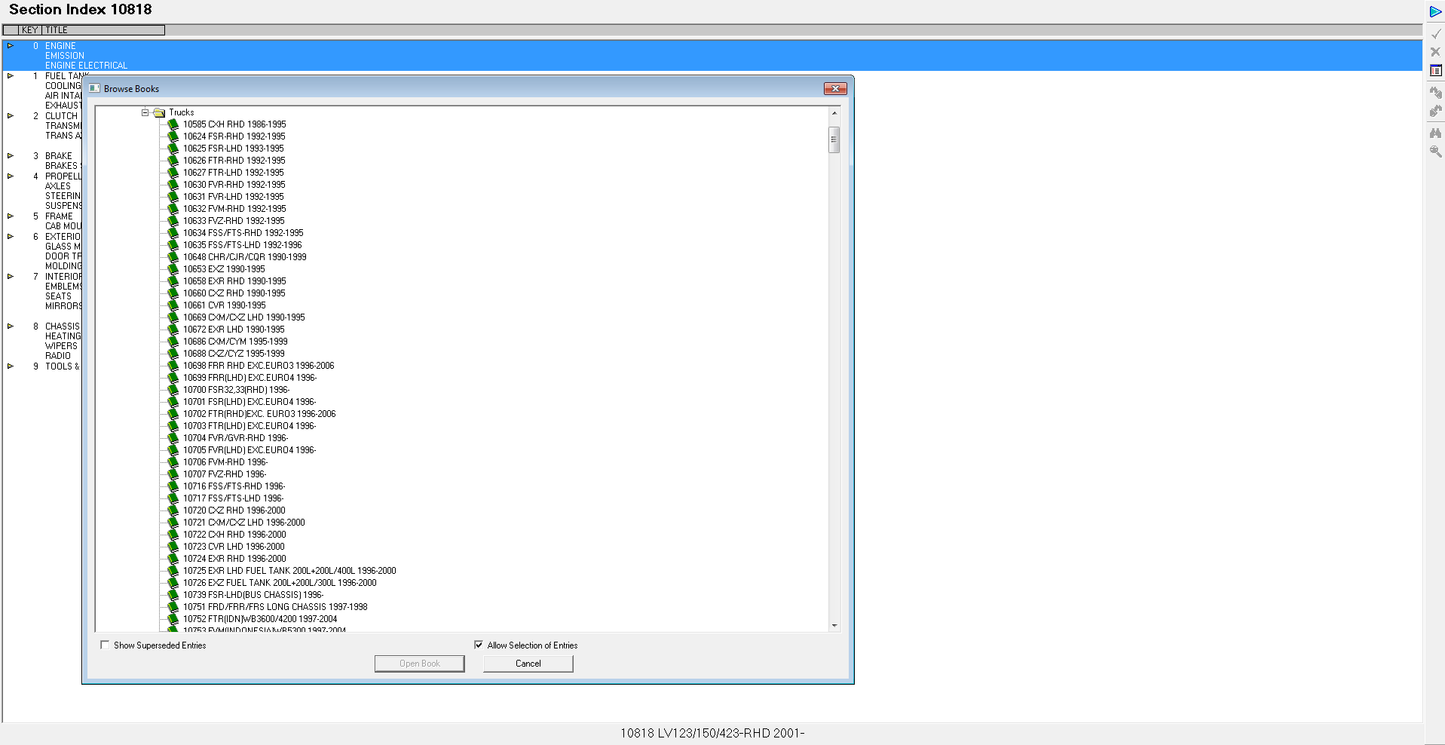
Task: Expand section 1 FUEL TANK row arrow
Action: [11, 76]
